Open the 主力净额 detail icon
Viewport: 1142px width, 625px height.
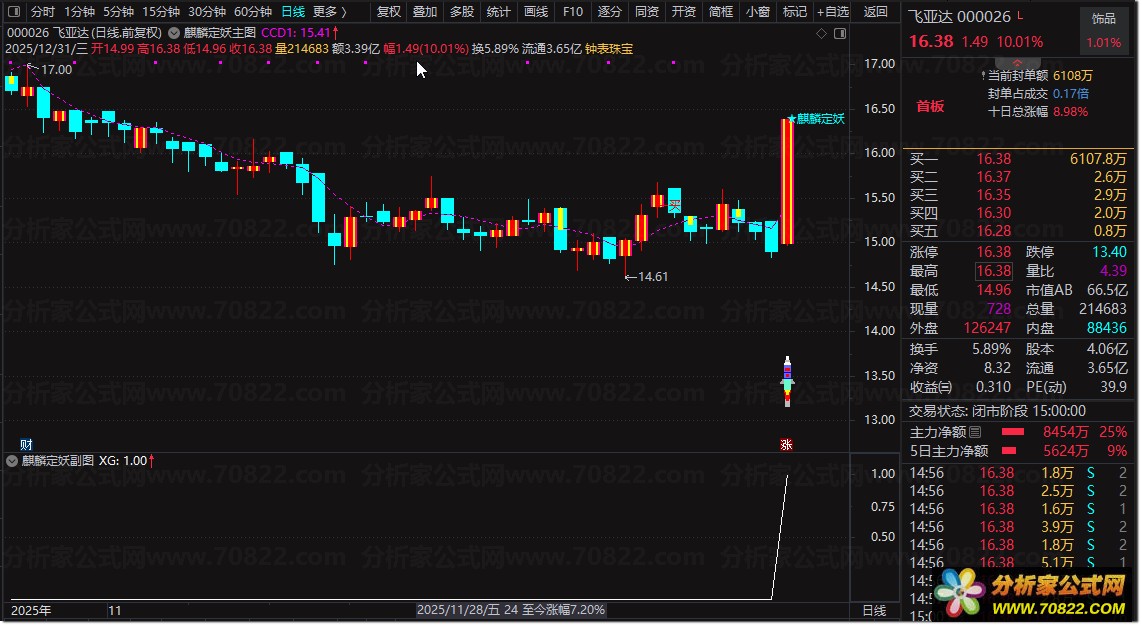(x=975, y=432)
